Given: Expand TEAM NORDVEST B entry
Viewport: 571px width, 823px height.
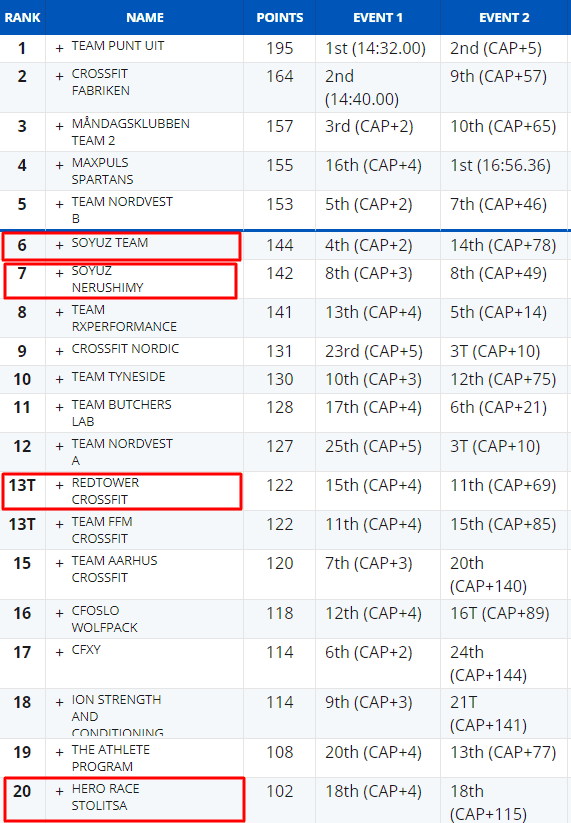Looking at the screenshot, I should click(59, 204).
